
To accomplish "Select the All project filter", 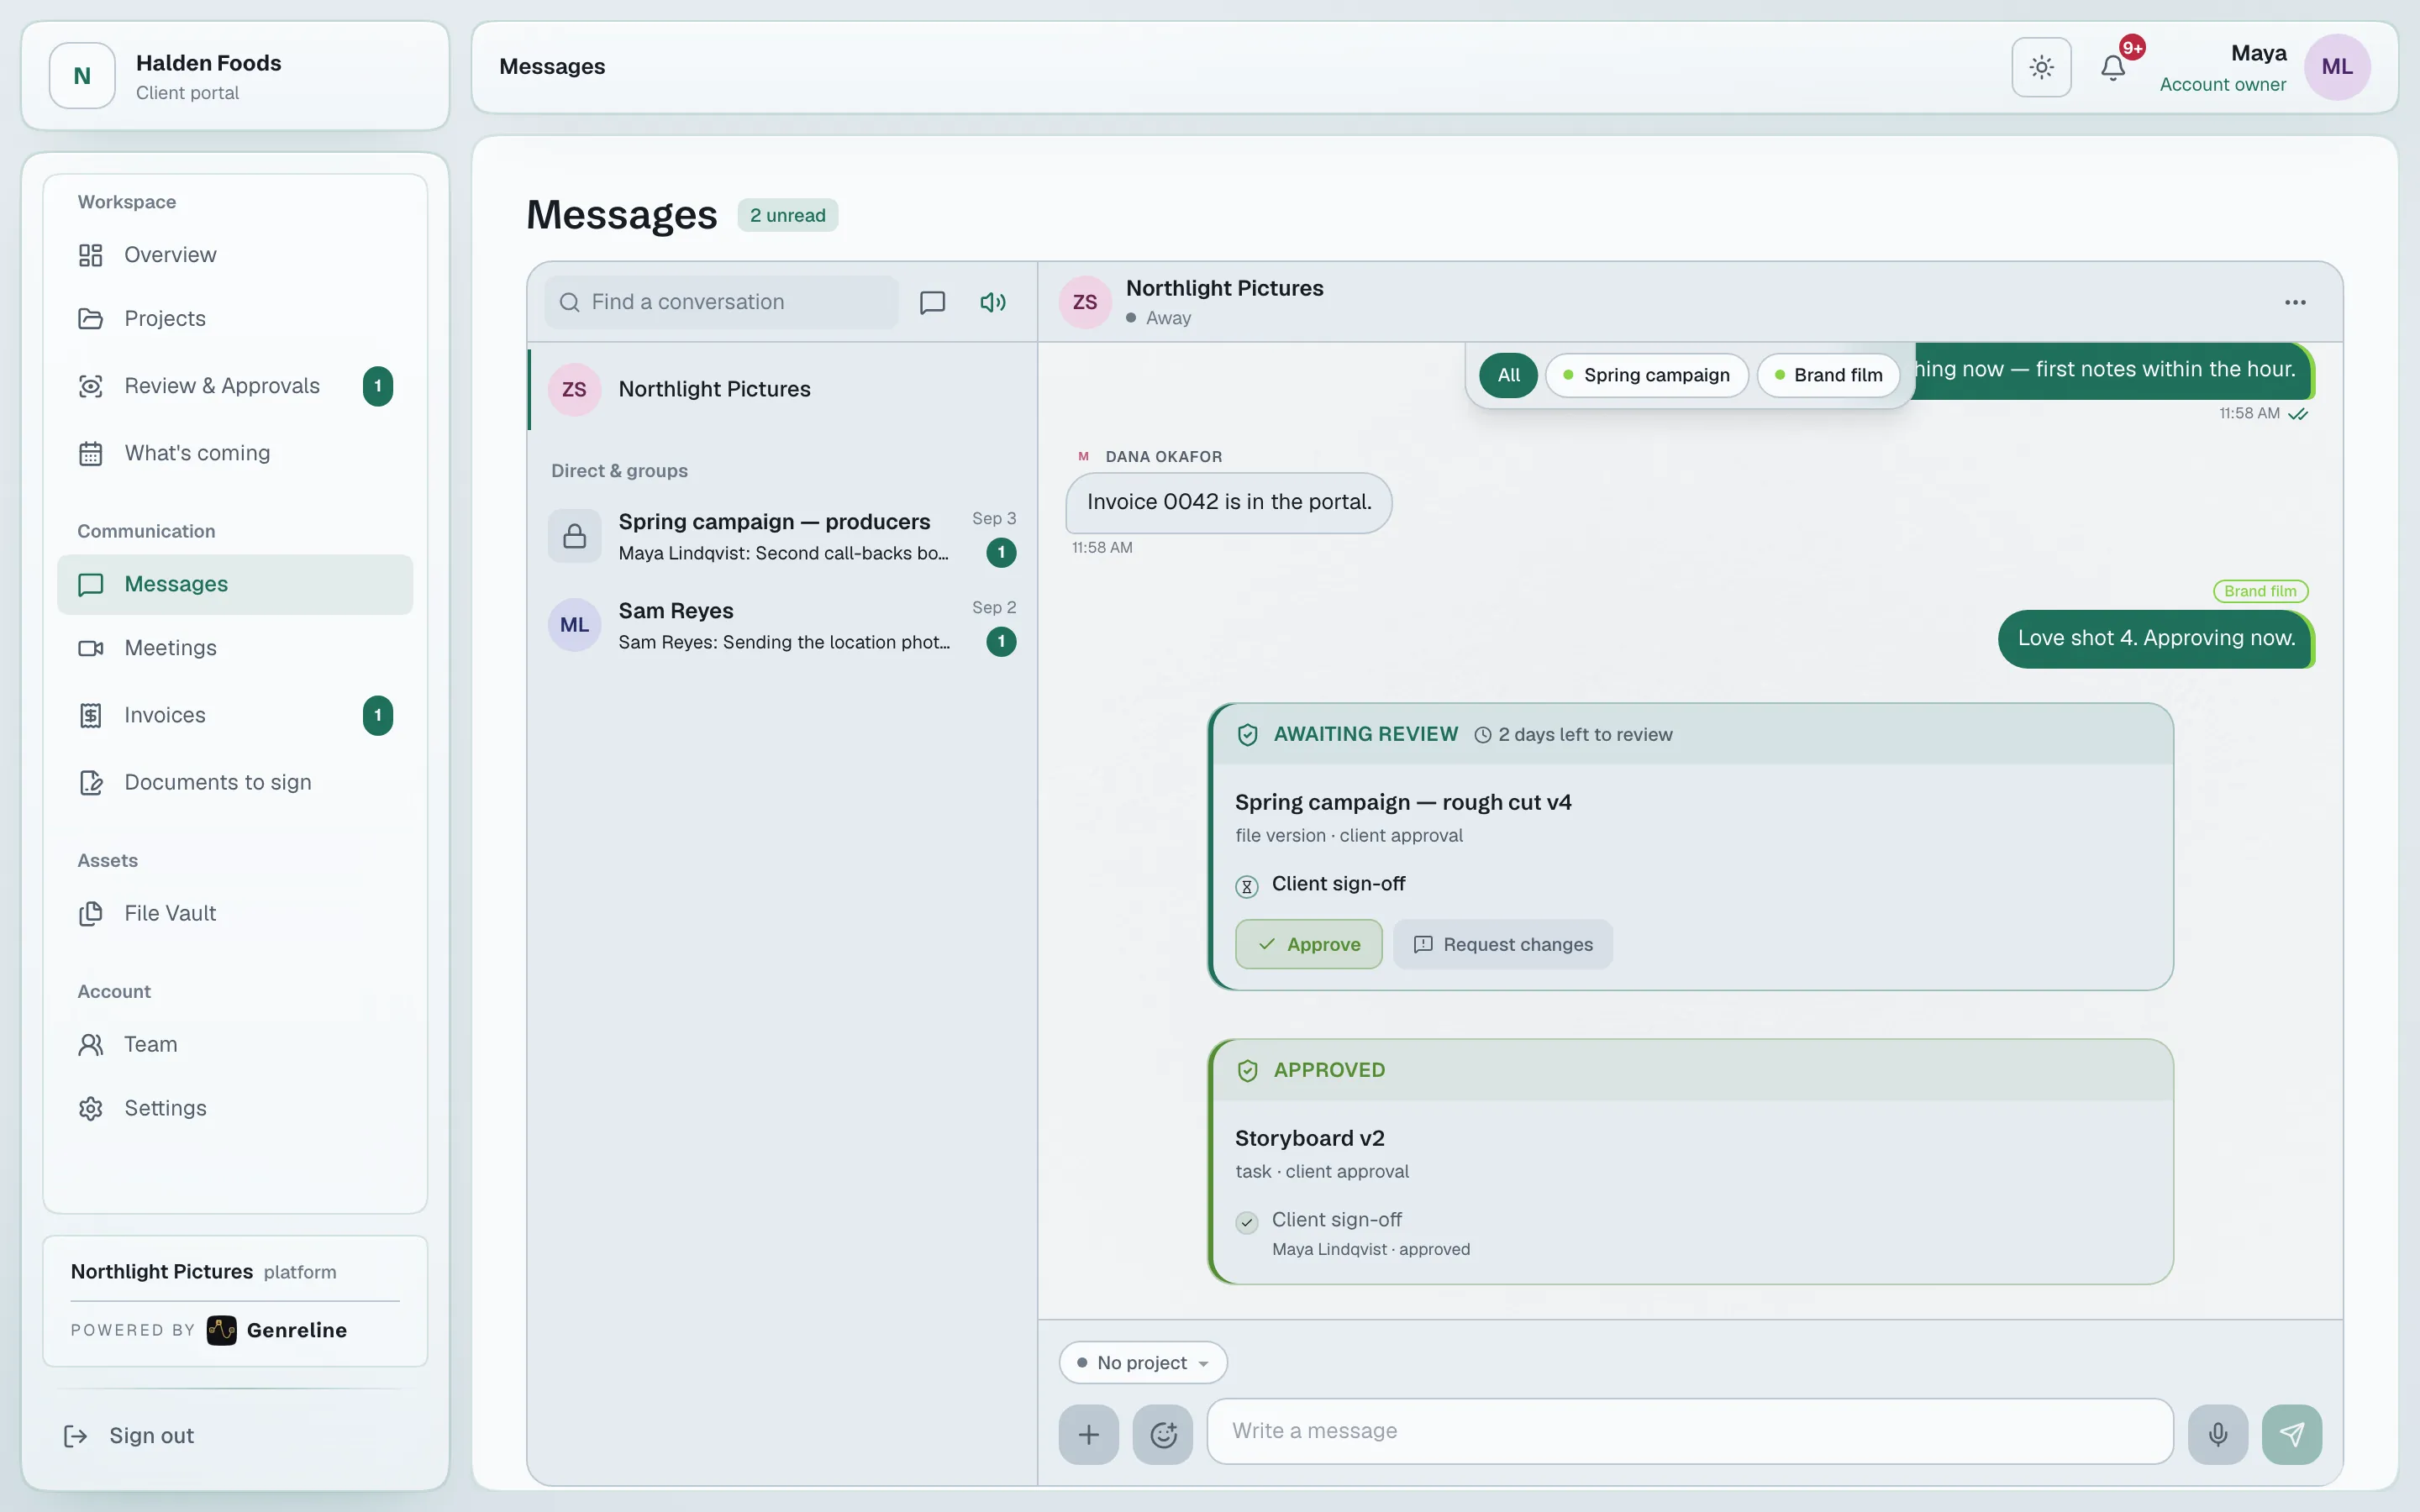I will click(1508, 375).
